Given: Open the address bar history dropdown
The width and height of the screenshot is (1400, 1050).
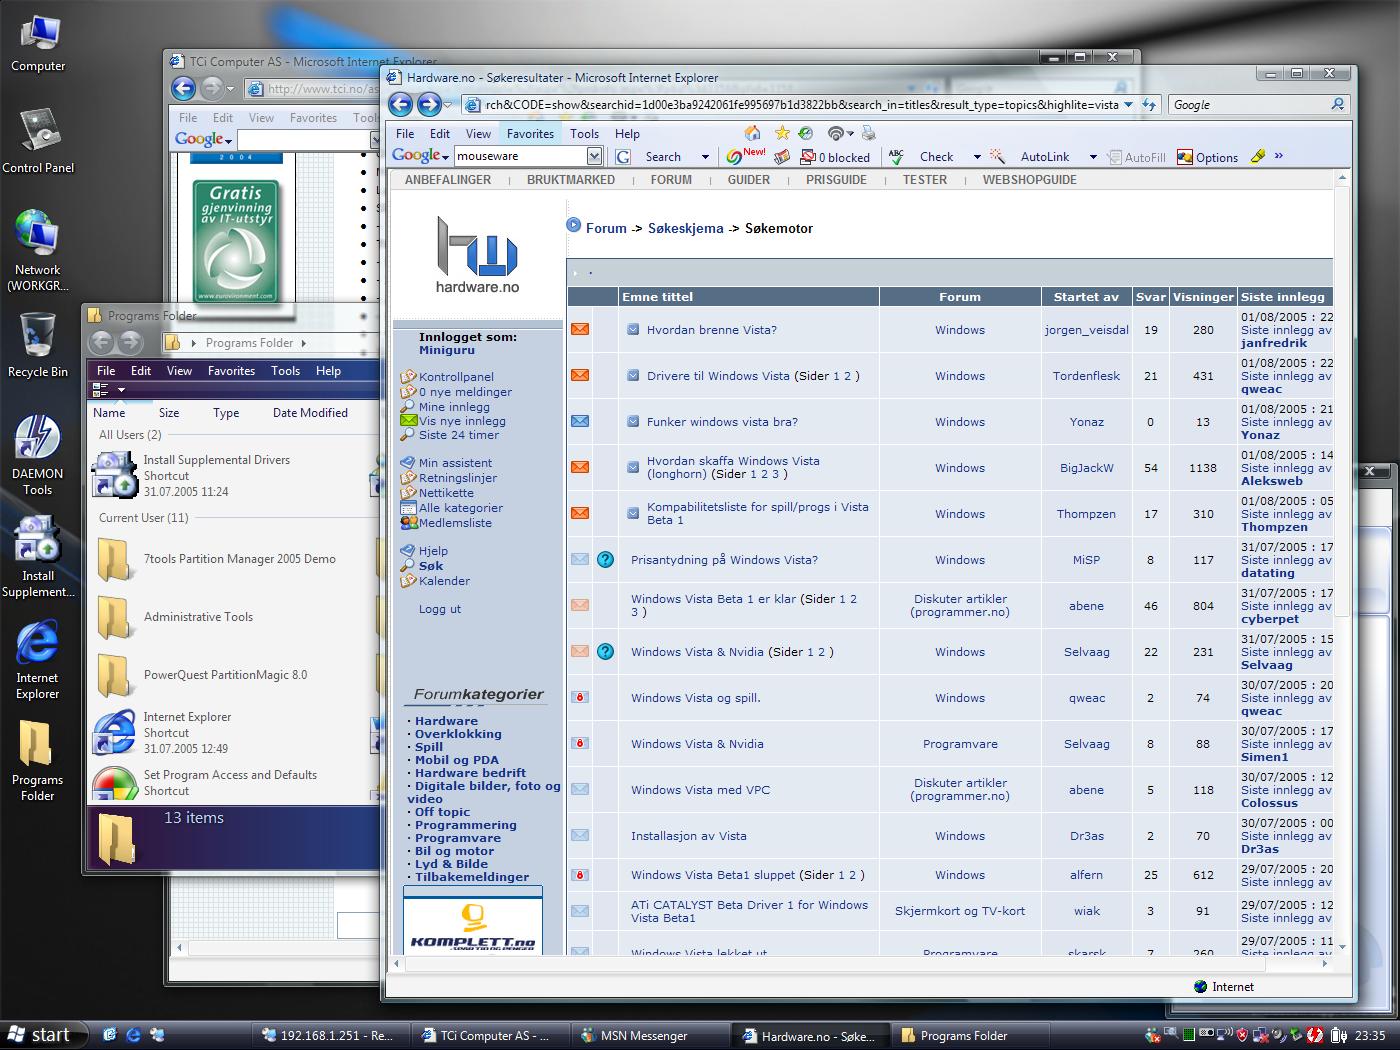Looking at the screenshot, I should [x=1128, y=104].
